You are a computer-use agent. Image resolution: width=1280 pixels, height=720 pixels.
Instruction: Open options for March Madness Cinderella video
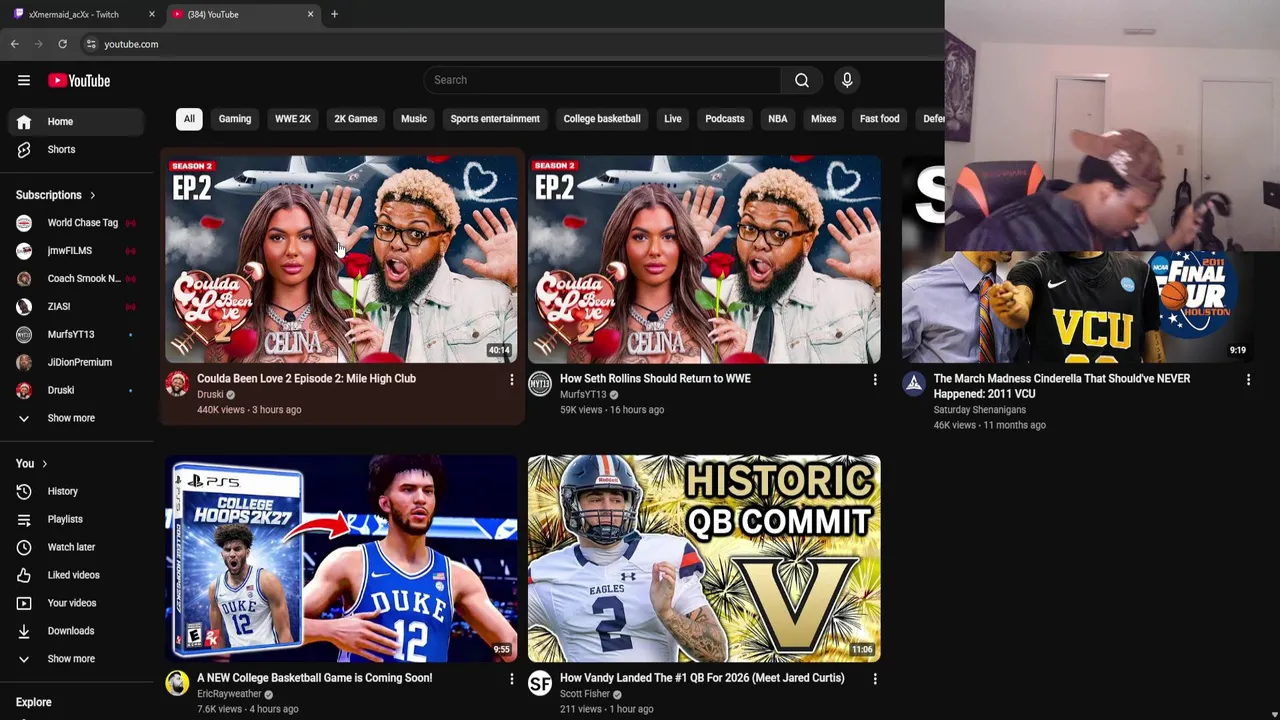tap(1248, 380)
